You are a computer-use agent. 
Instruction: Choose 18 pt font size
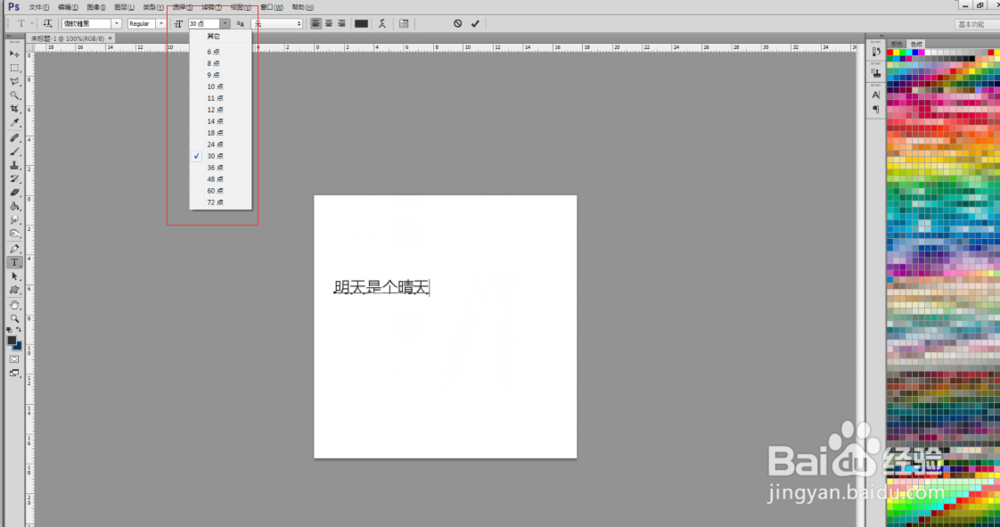coord(221,133)
